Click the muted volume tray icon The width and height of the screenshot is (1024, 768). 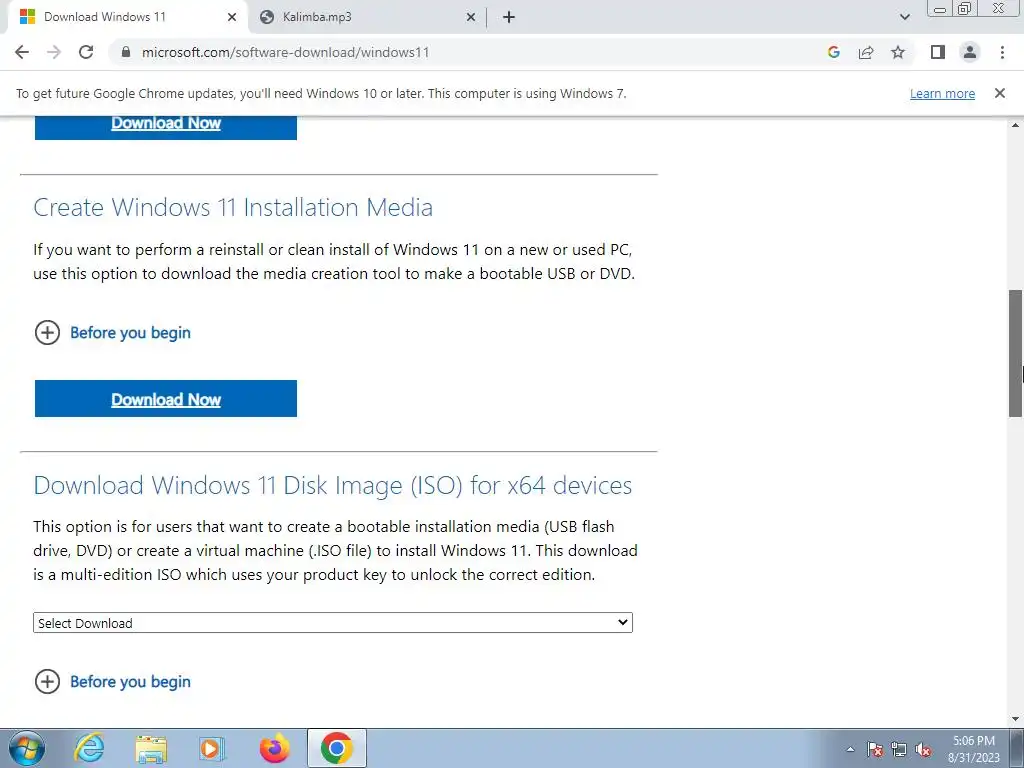tap(923, 750)
